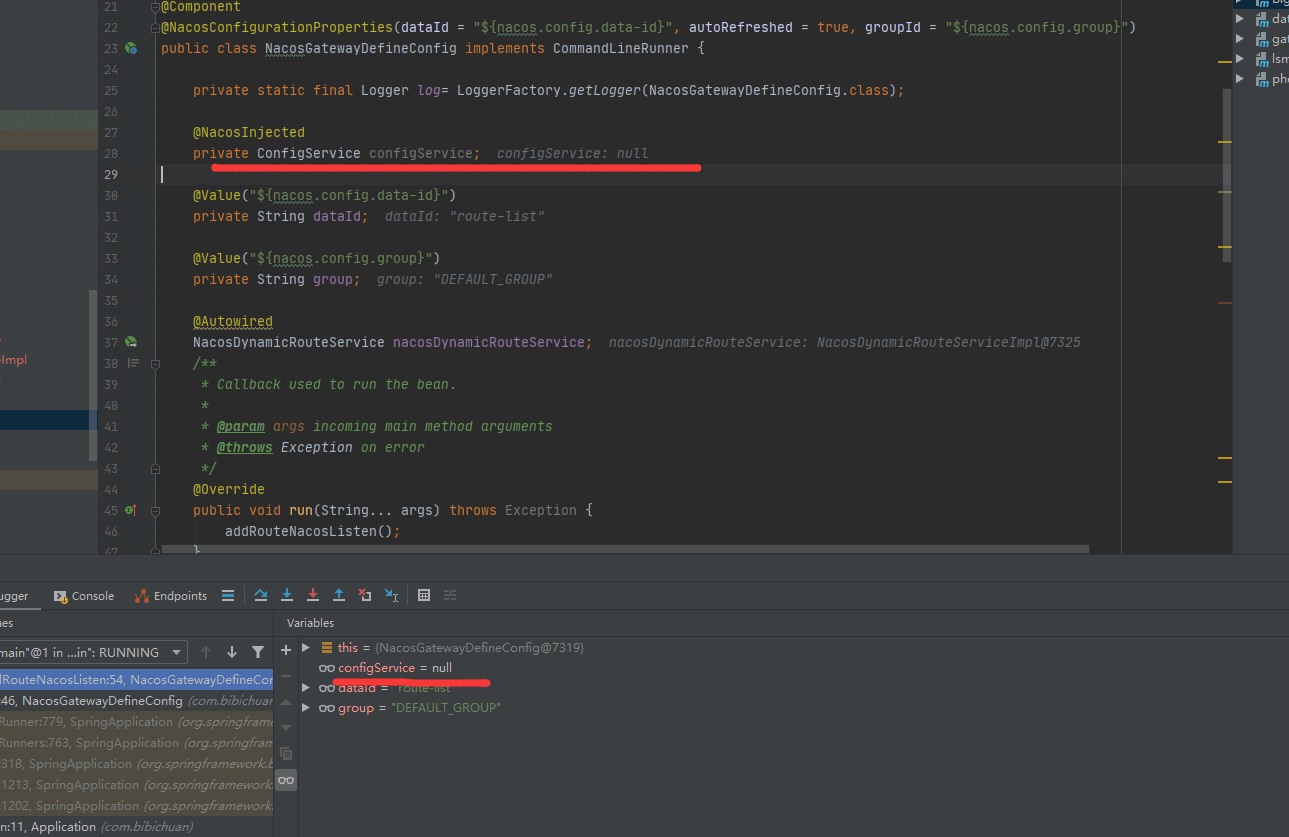Click the Step Out icon
This screenshot has height=837, width=1289.
(339, 595)
